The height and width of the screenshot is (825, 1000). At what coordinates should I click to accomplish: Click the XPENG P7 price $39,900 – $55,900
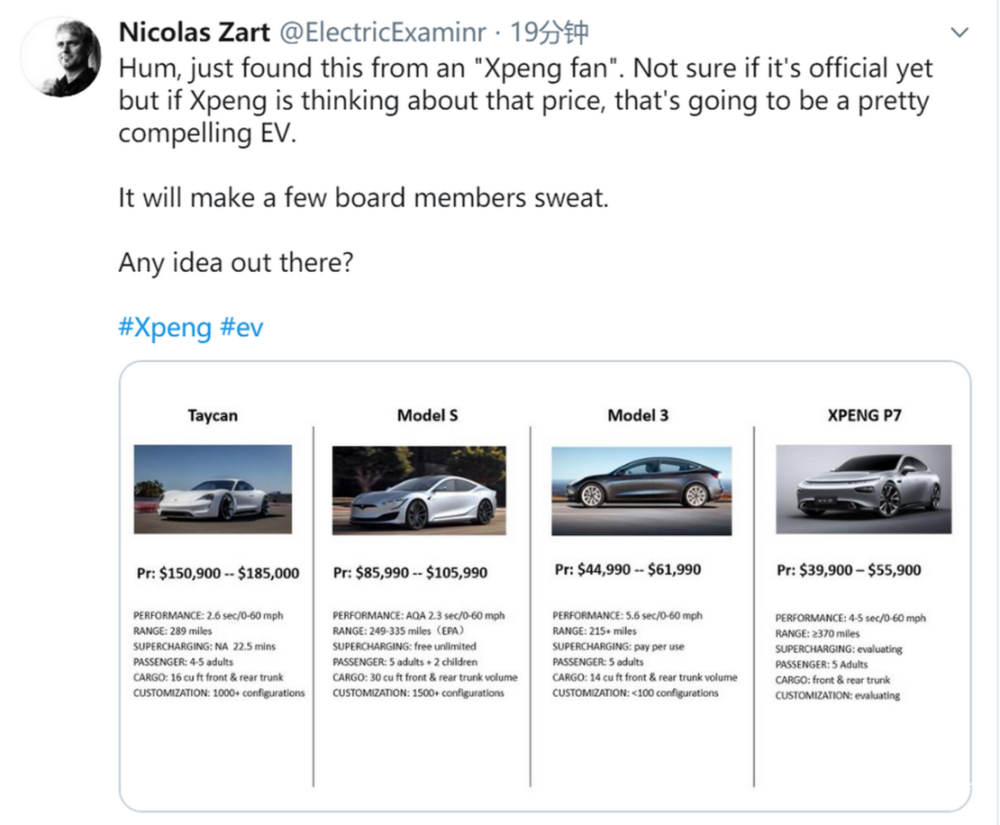[x=849, y=570]
